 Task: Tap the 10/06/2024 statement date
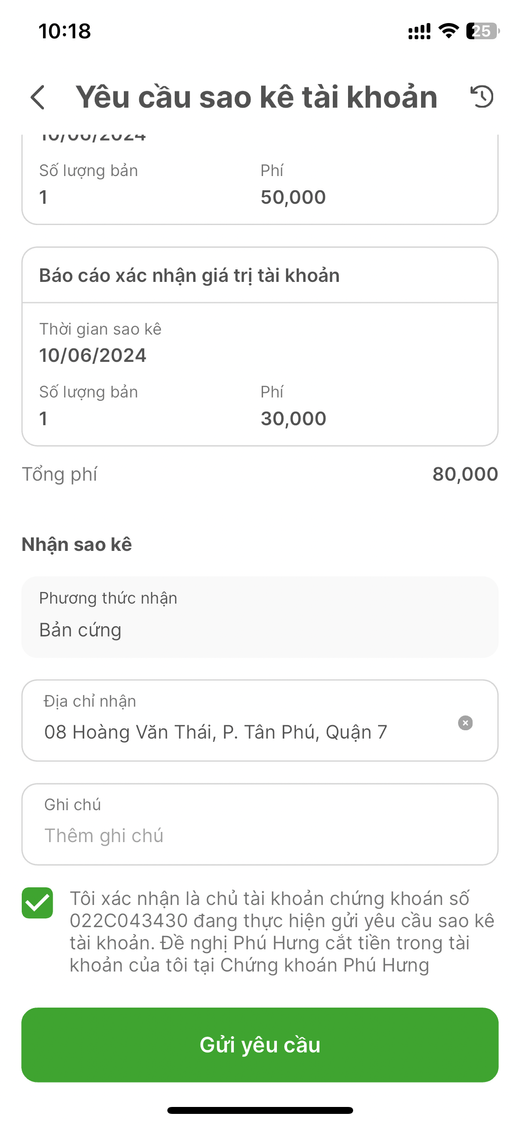point(93,355)
